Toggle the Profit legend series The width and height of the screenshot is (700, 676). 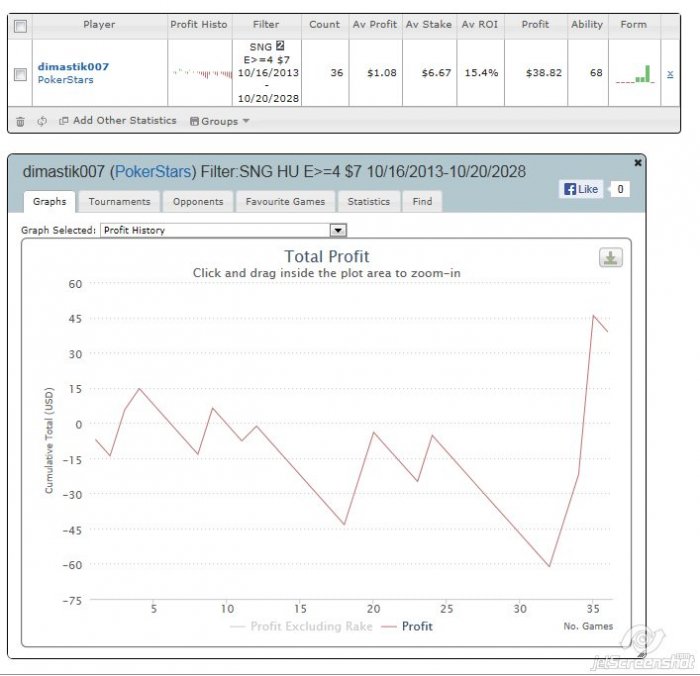coord(407,626)
